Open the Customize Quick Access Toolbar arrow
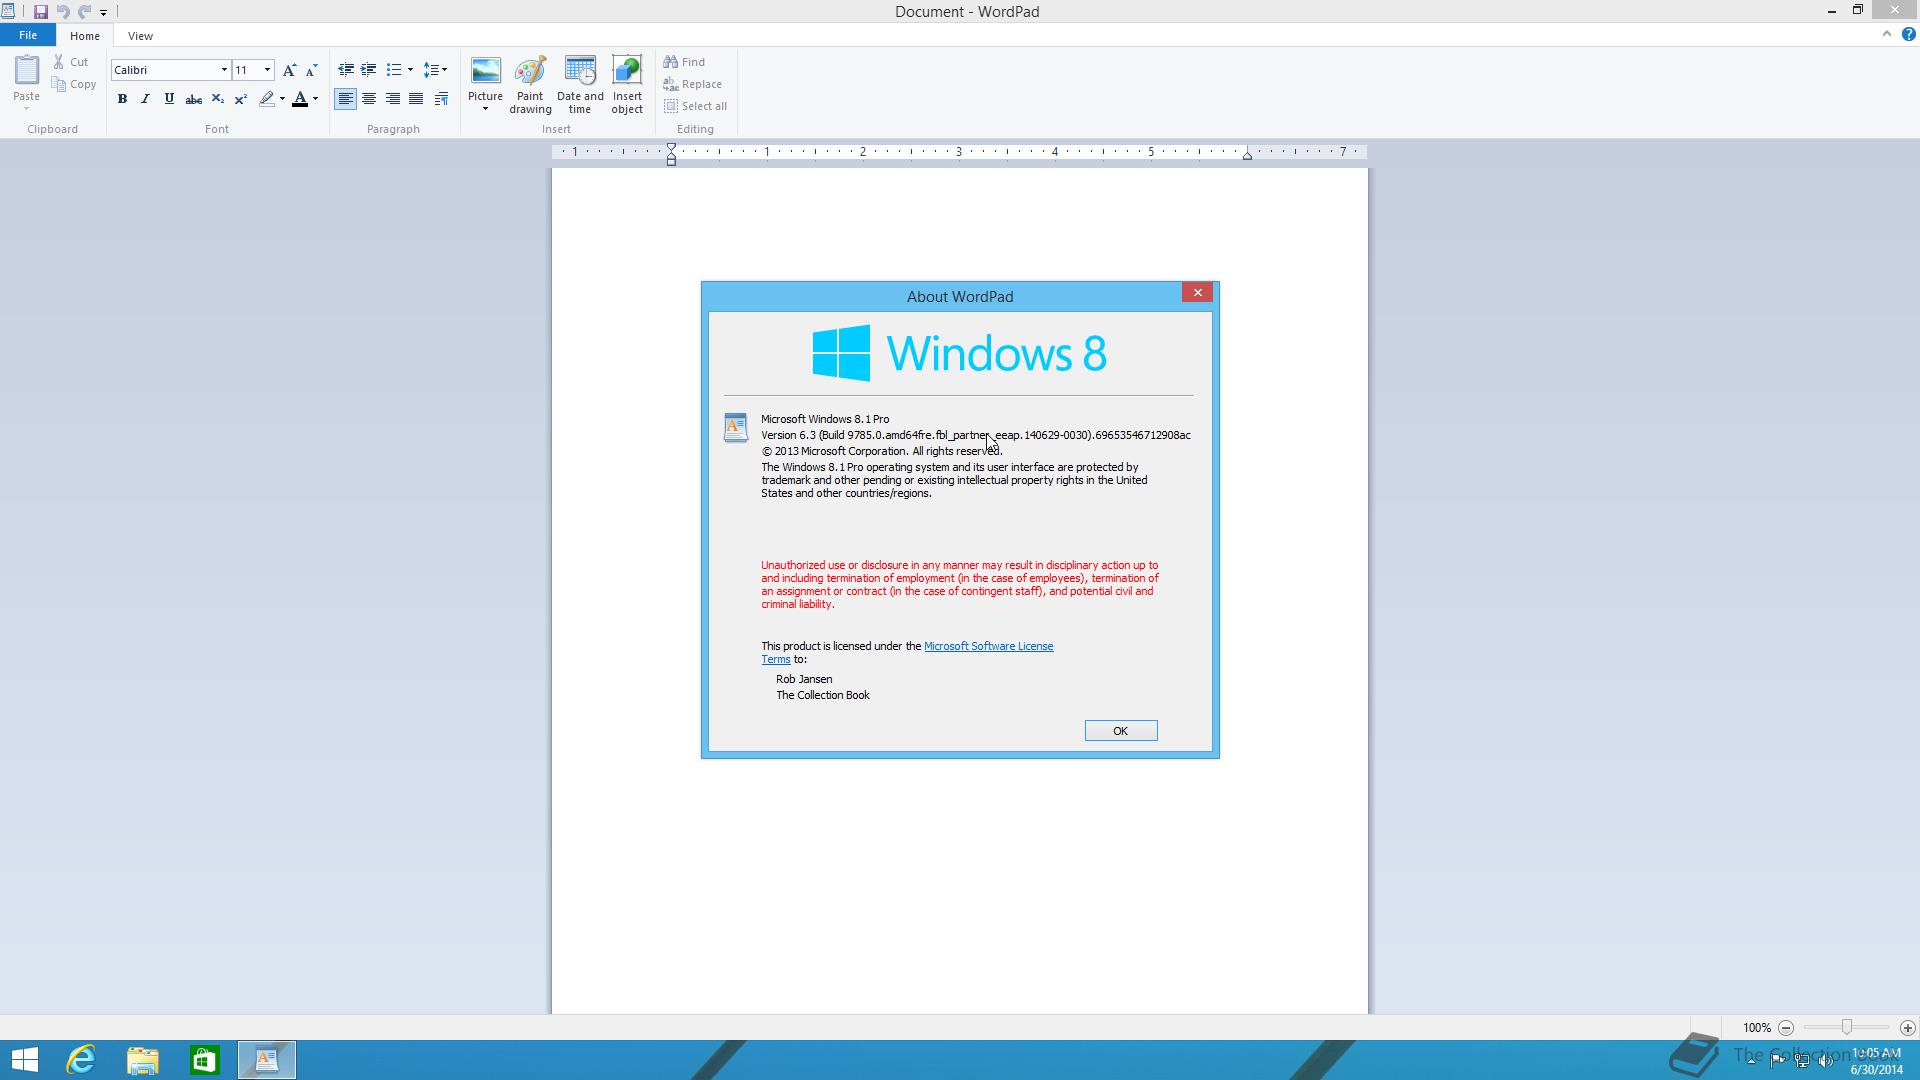Screen dimensions: 1920x1080 (x=103, y=12)
